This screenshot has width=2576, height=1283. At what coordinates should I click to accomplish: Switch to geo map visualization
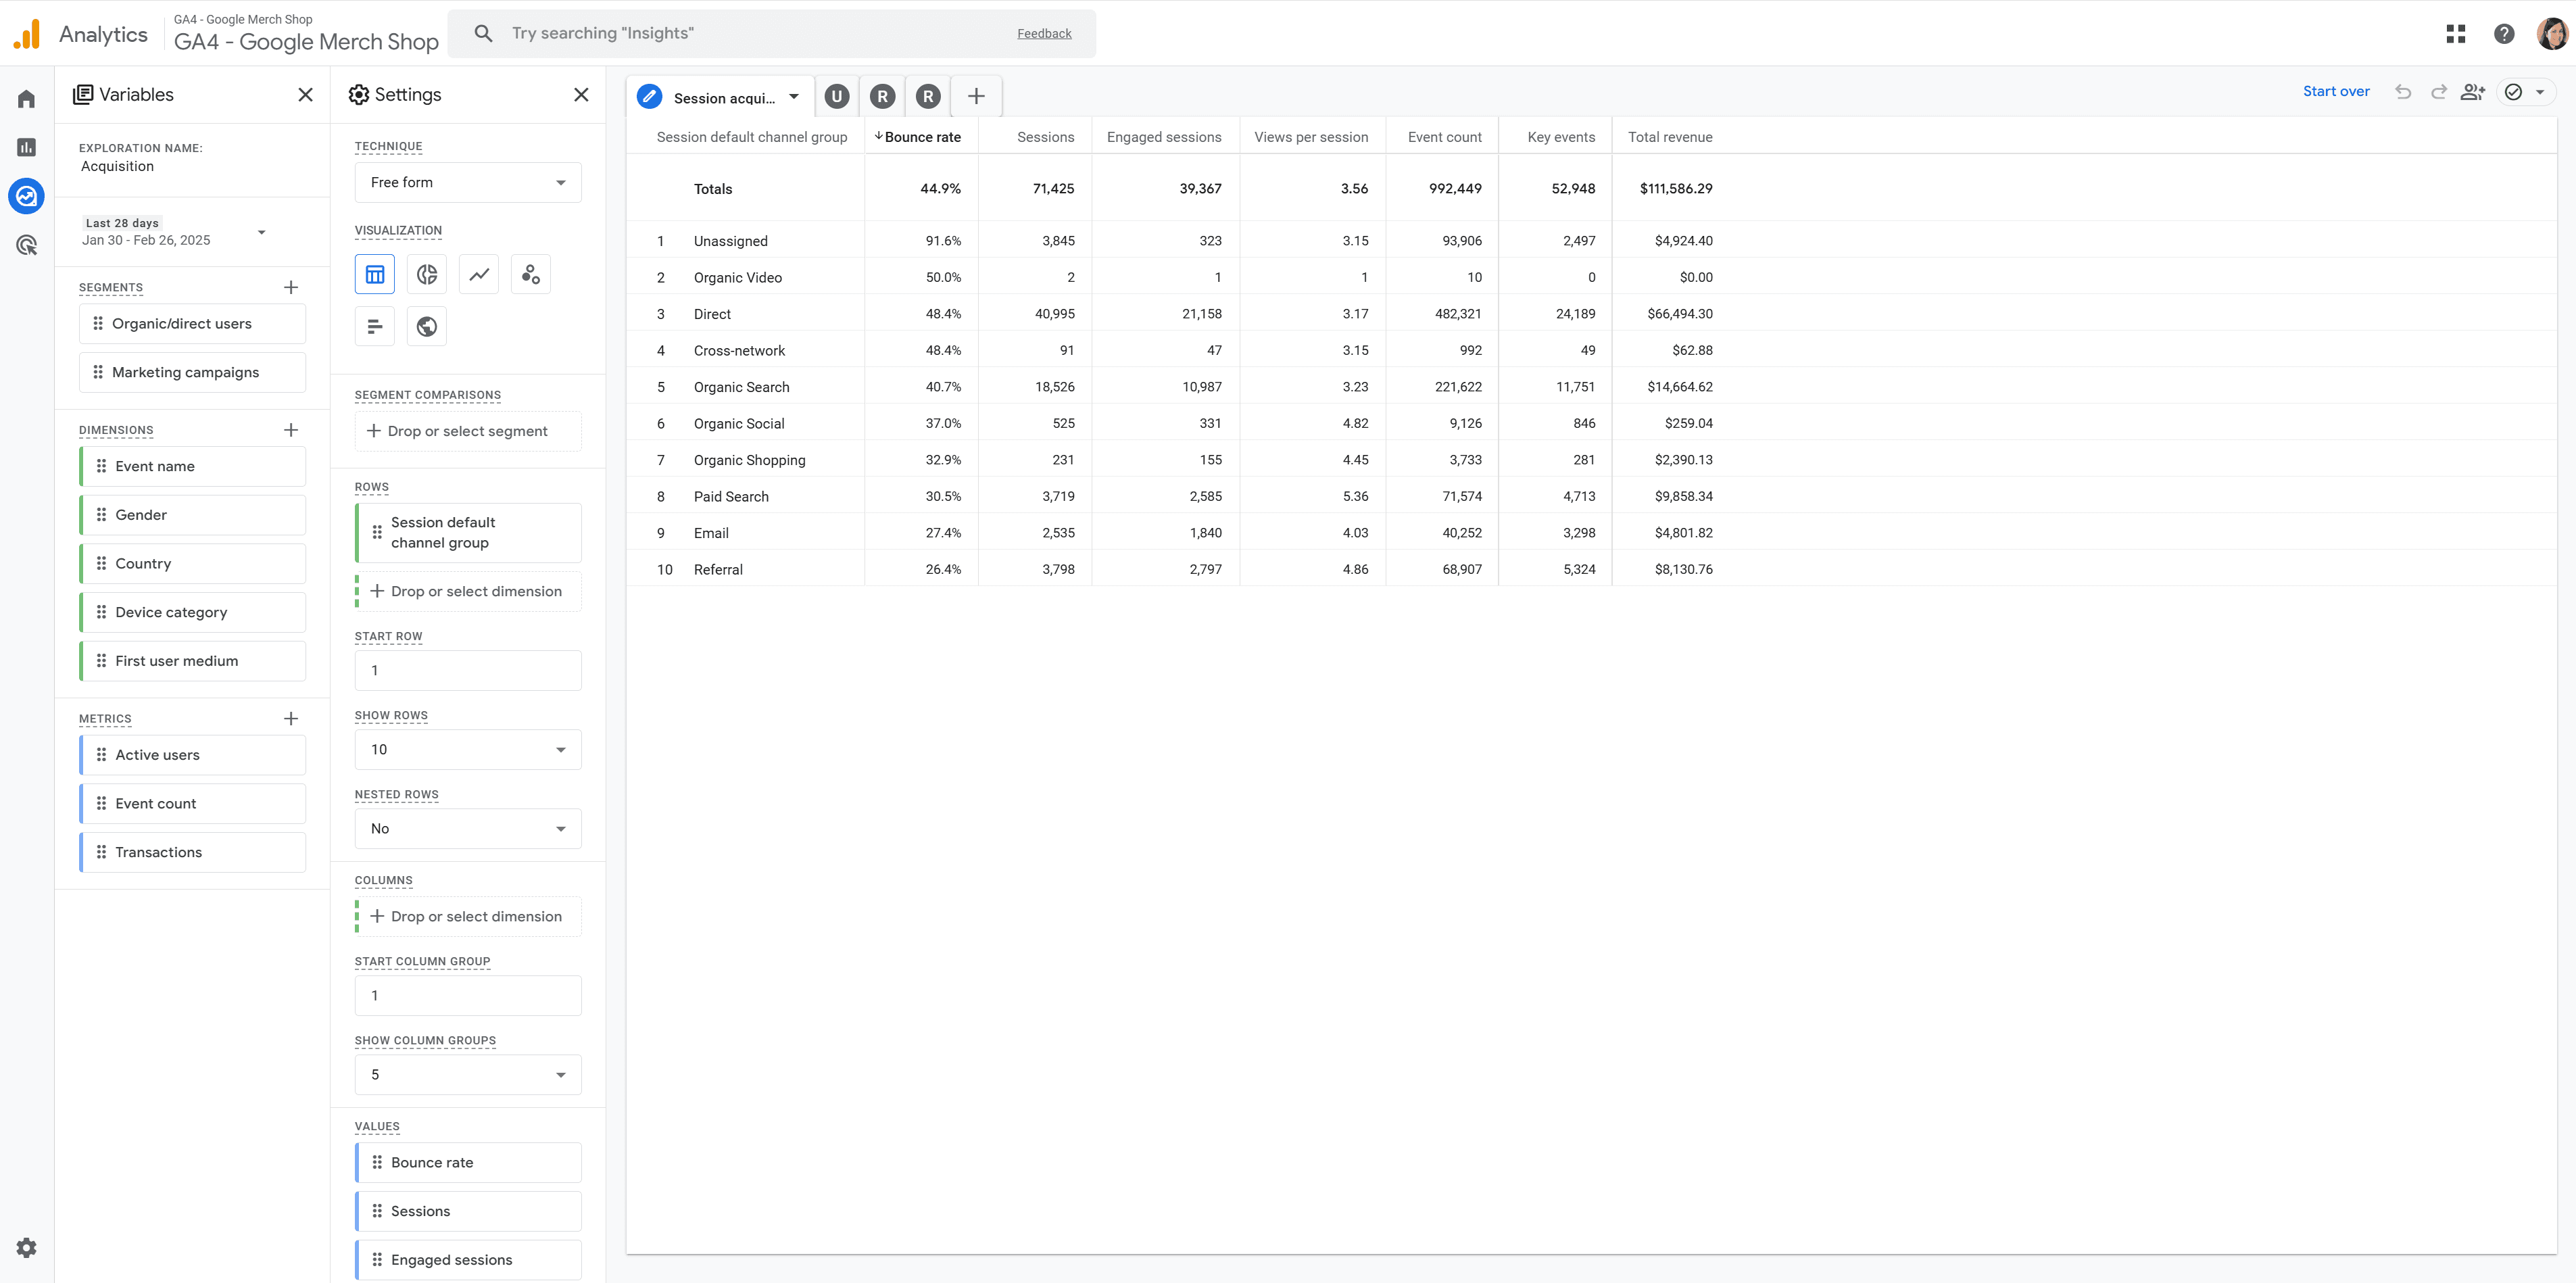[x=427, y=326]
